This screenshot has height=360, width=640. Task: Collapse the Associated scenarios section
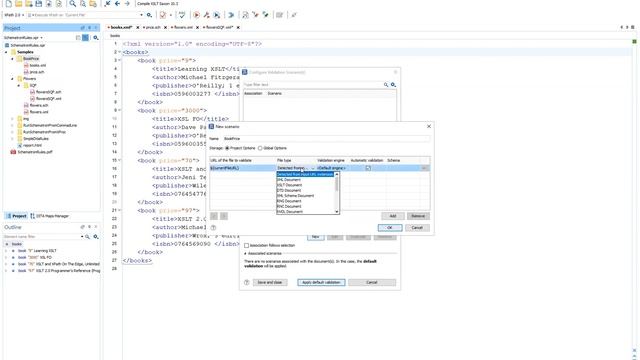pyautogui.click(x=246, y=253)
